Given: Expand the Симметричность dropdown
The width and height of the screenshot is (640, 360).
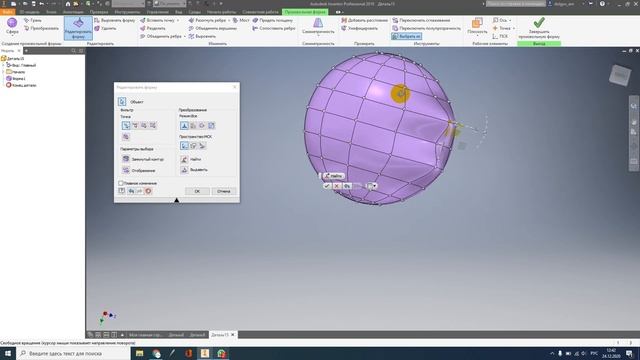Looking at the screenshot, I should (318, 36).
